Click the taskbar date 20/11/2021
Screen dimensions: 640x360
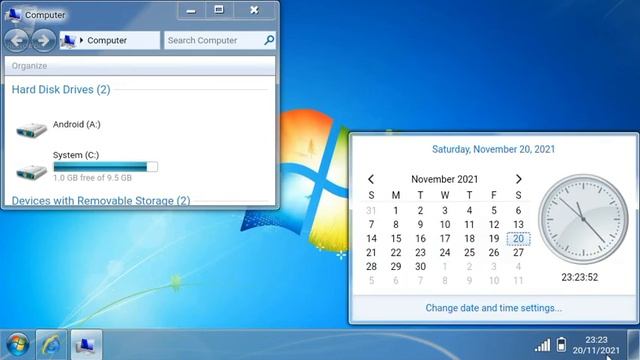[596, 350]
